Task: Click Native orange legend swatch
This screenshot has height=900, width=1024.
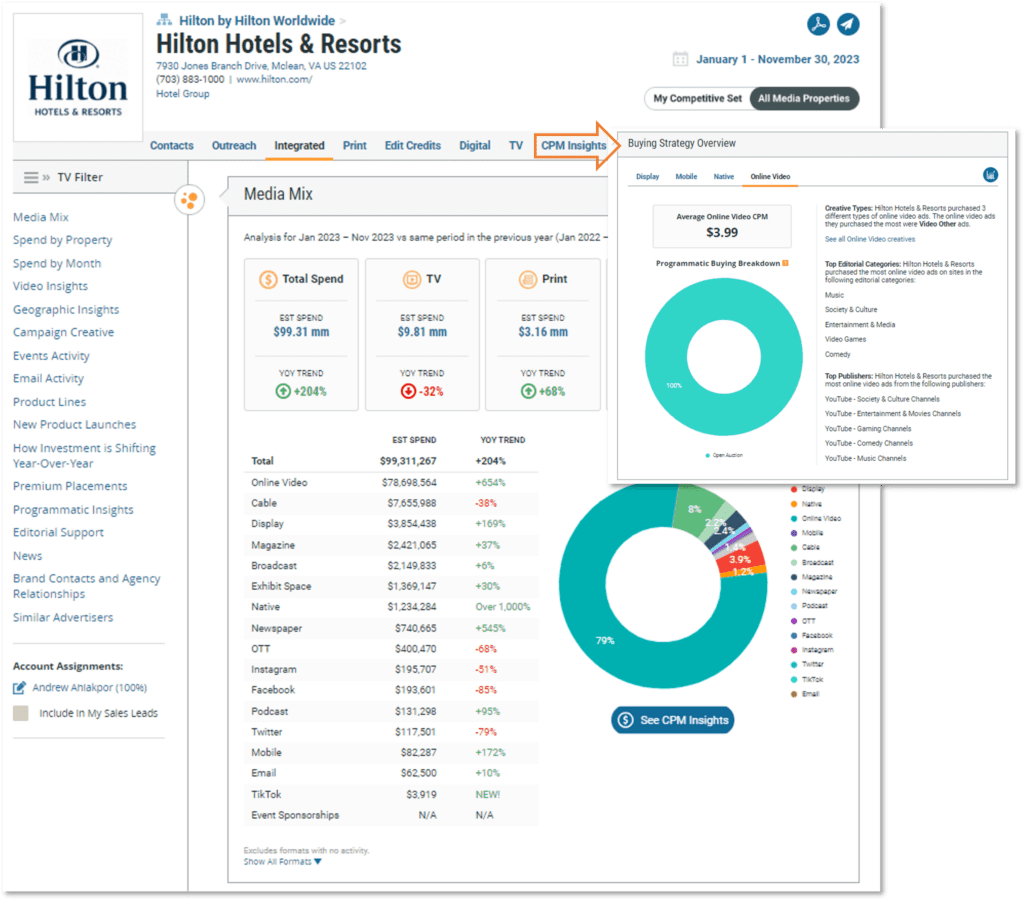Action: pos(793,504)
